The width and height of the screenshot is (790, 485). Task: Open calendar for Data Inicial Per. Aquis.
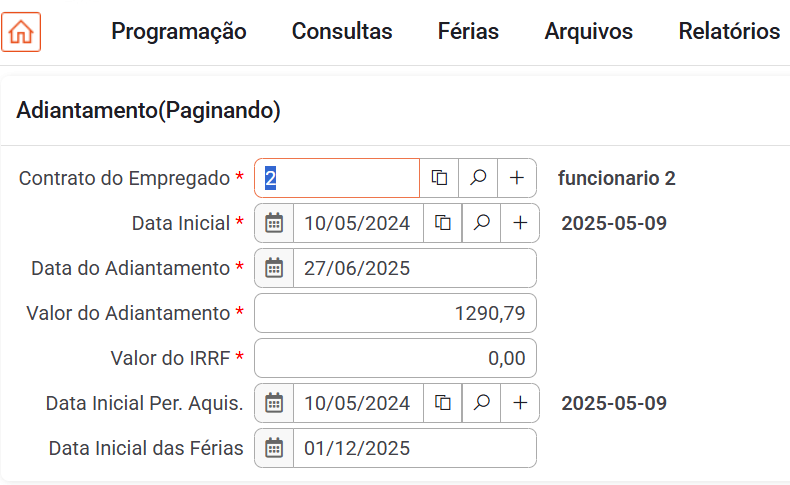coord(274,403)
